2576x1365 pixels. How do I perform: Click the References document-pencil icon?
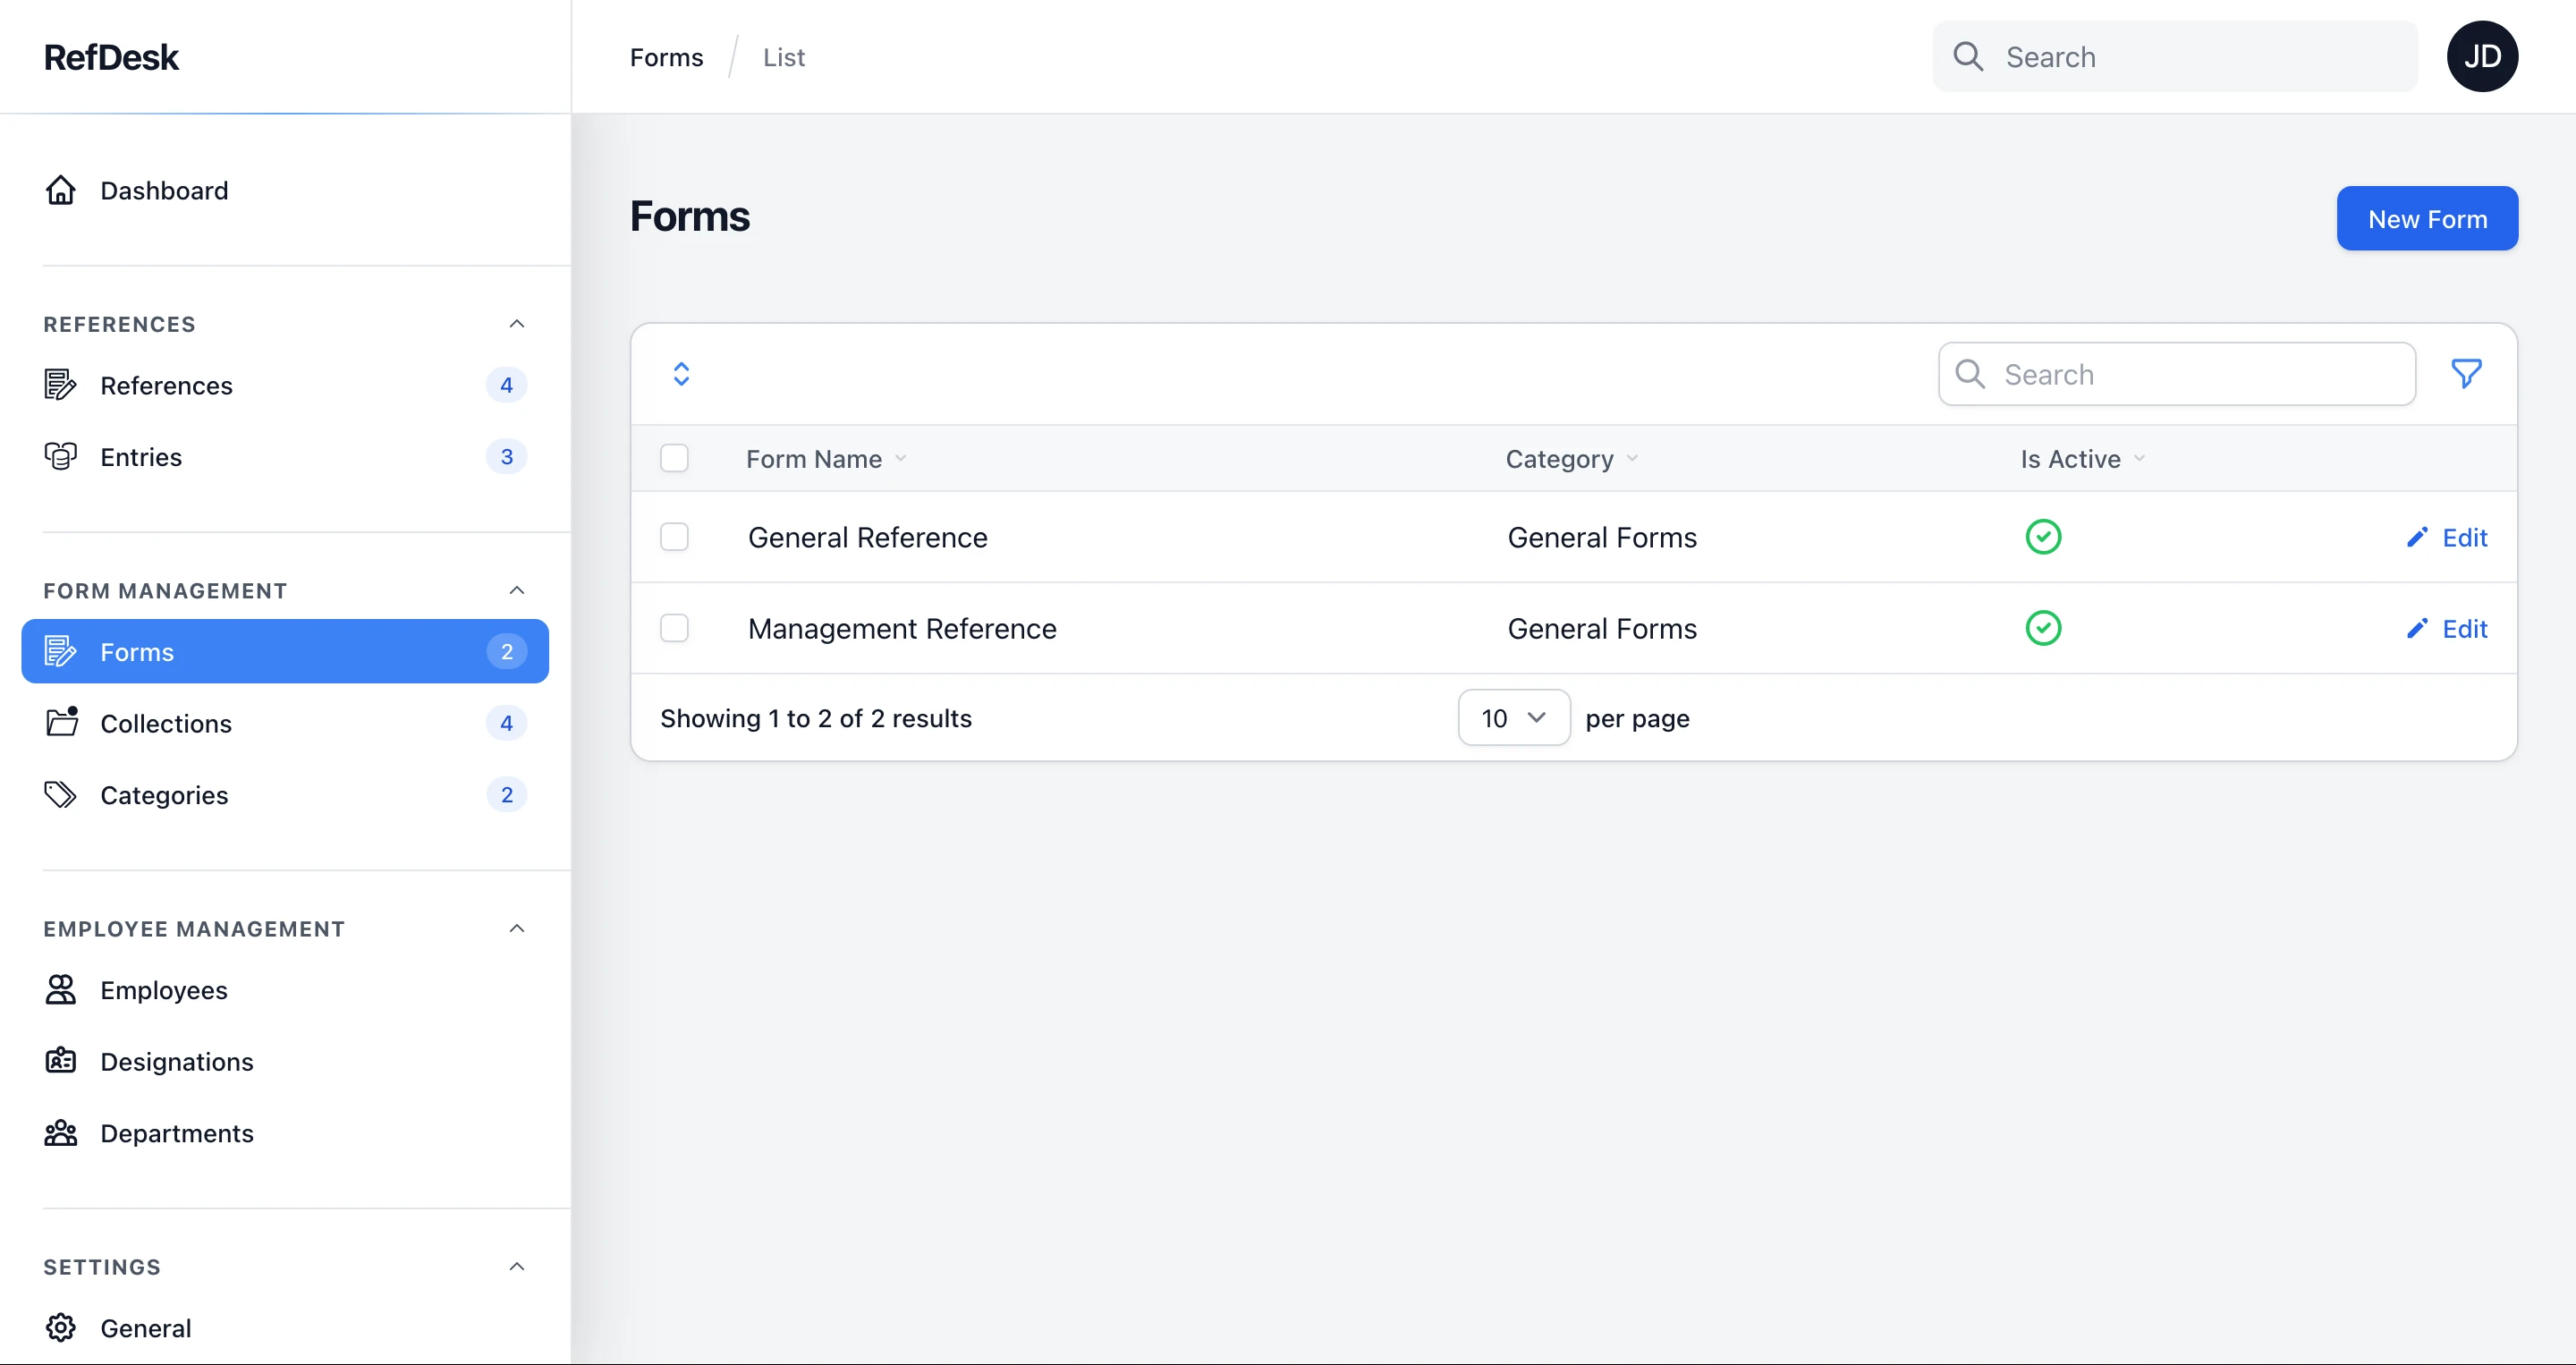61,385
